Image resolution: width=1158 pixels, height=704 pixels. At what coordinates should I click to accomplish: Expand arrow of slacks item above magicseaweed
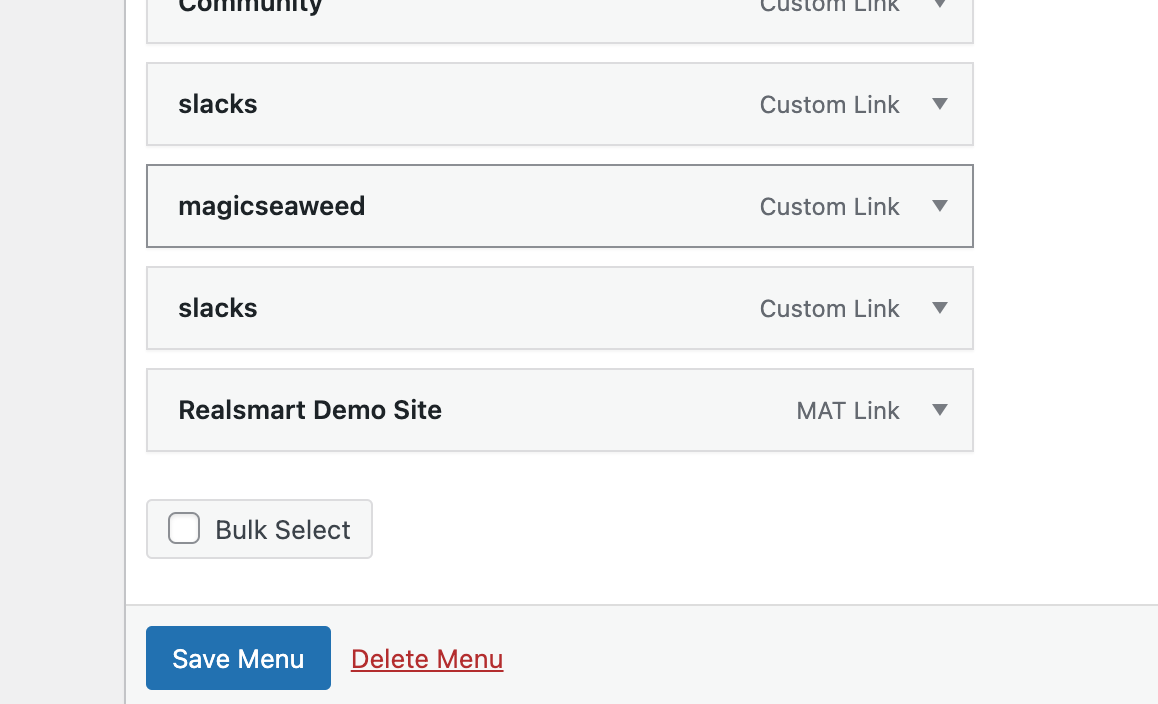click(939, 104)
